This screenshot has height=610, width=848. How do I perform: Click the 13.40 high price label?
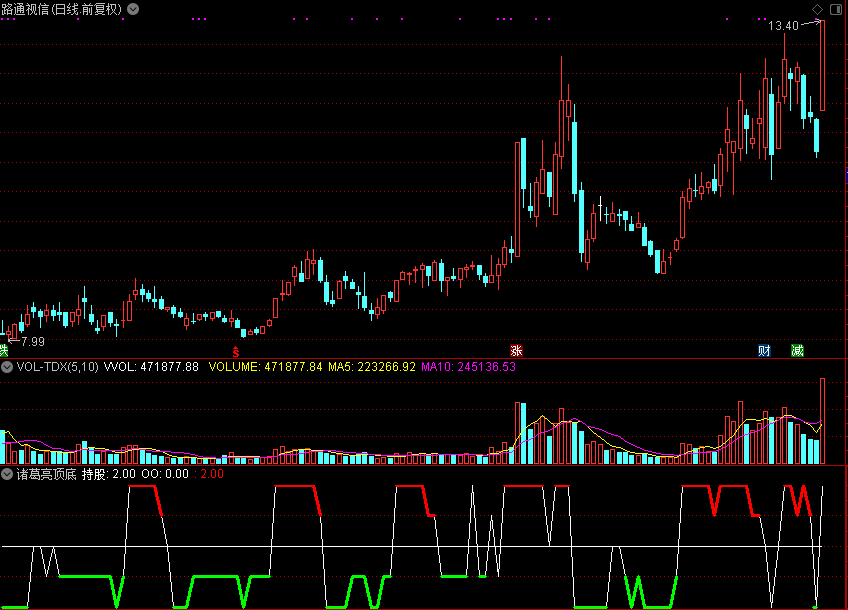click(x=783, y=26)
